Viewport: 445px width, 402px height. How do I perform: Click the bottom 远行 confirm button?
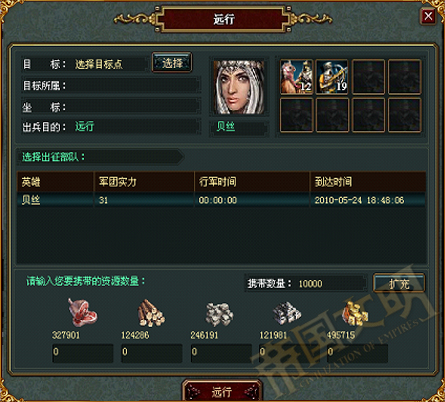click(x=222, y=391)
